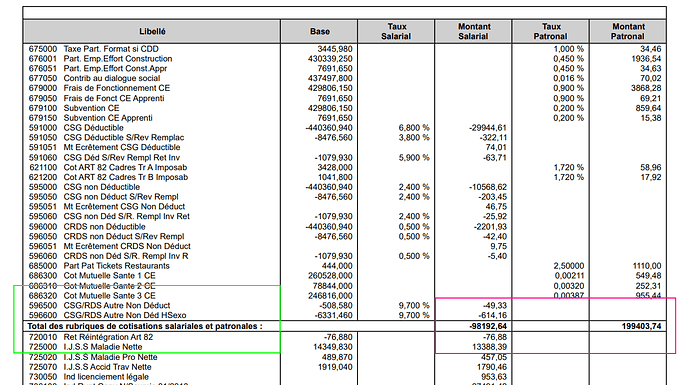Select the 6,800 % CSG Déductible rate
The height and width of the screenshot is (385, 690).
(x=414, y=128)
